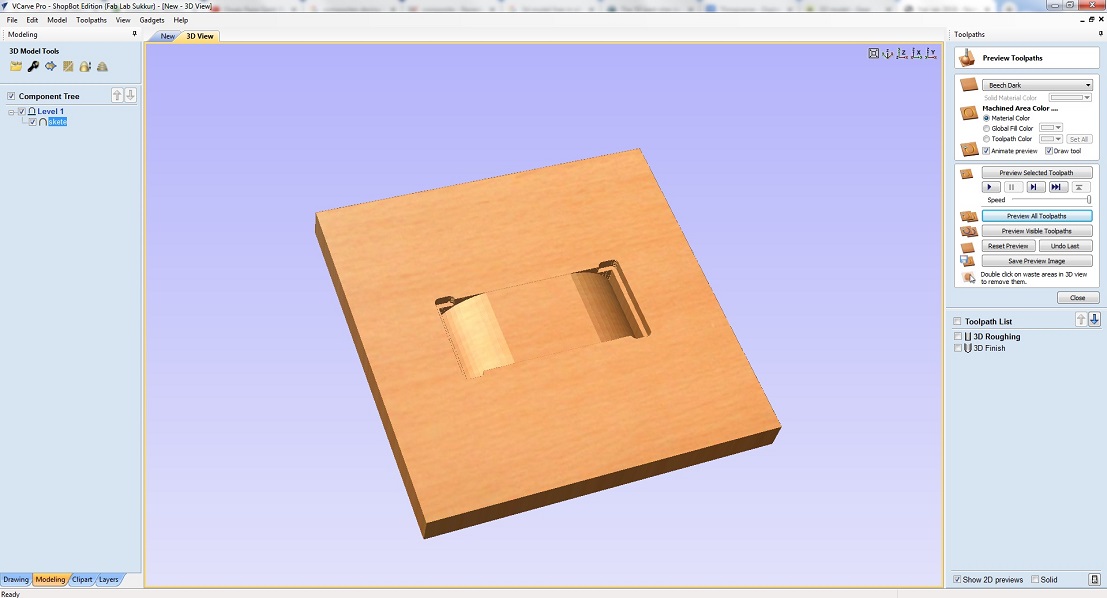
Task: Click Preview Selected Toolpath button
Action: coord(1036,172)
